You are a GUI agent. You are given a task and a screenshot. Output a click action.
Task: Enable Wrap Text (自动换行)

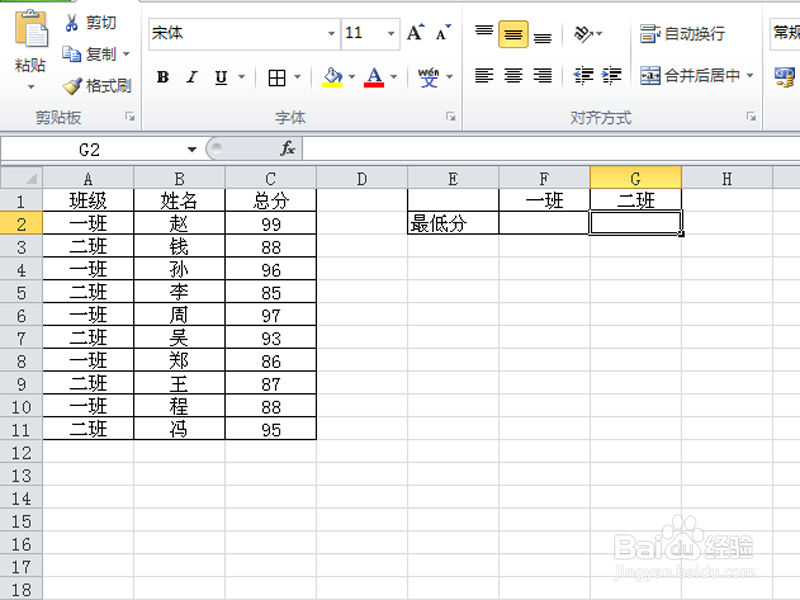click(683, 34)
